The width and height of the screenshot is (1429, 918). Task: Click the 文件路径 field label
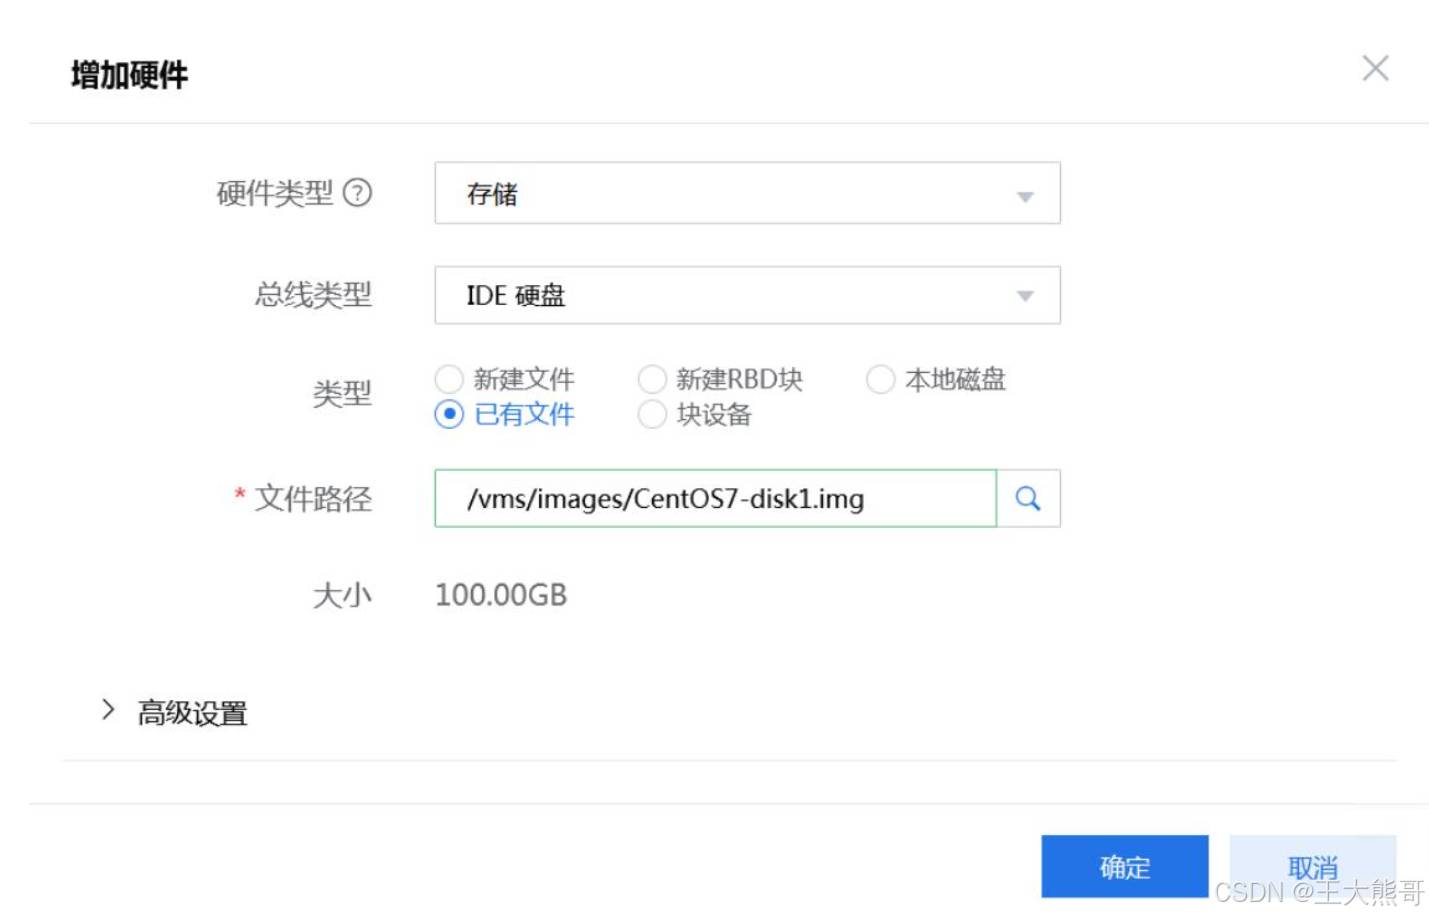click(x=313, y=498)
